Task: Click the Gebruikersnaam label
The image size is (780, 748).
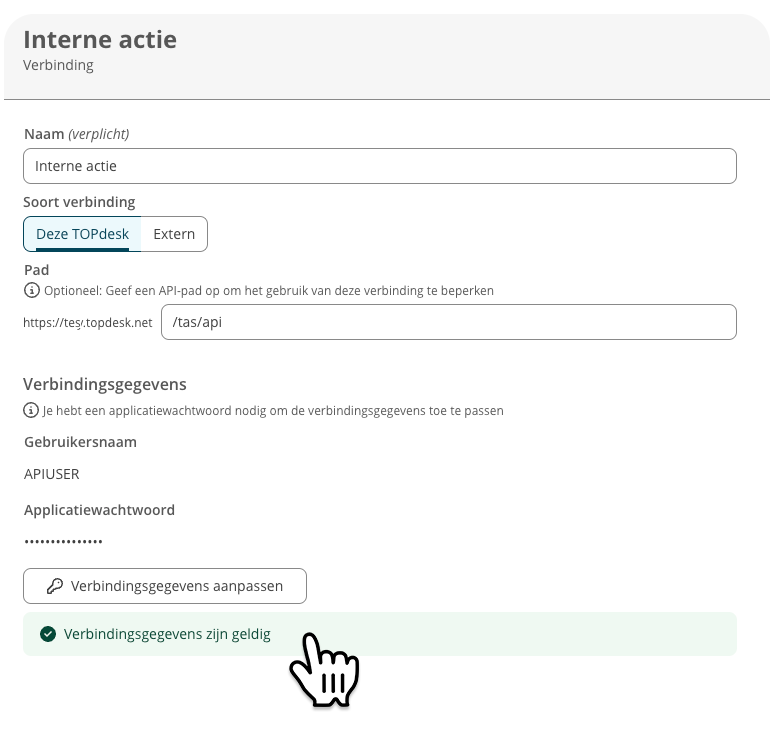Action: point(80,442)
